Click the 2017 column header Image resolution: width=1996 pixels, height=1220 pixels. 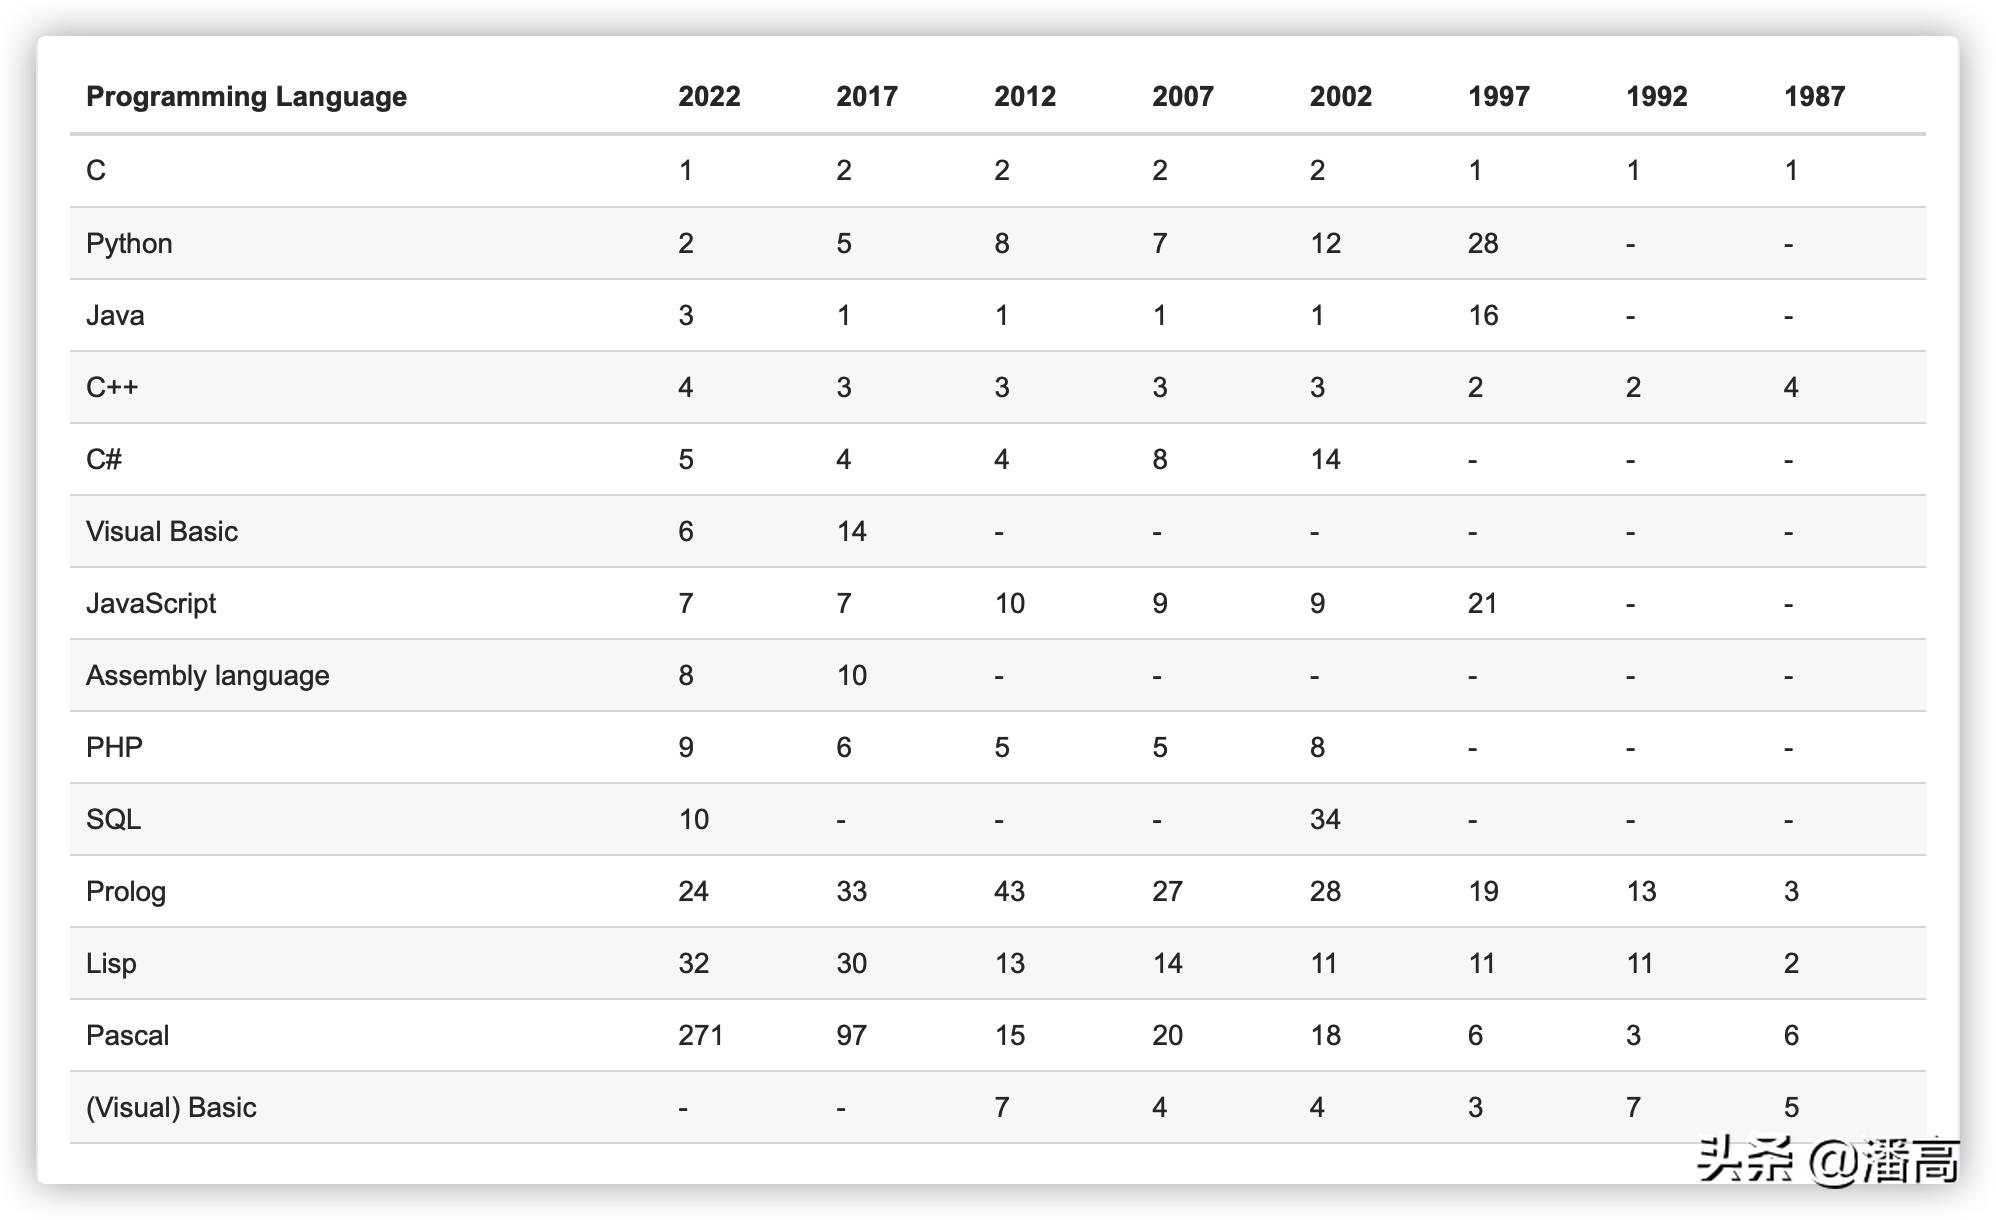(867, 97)
